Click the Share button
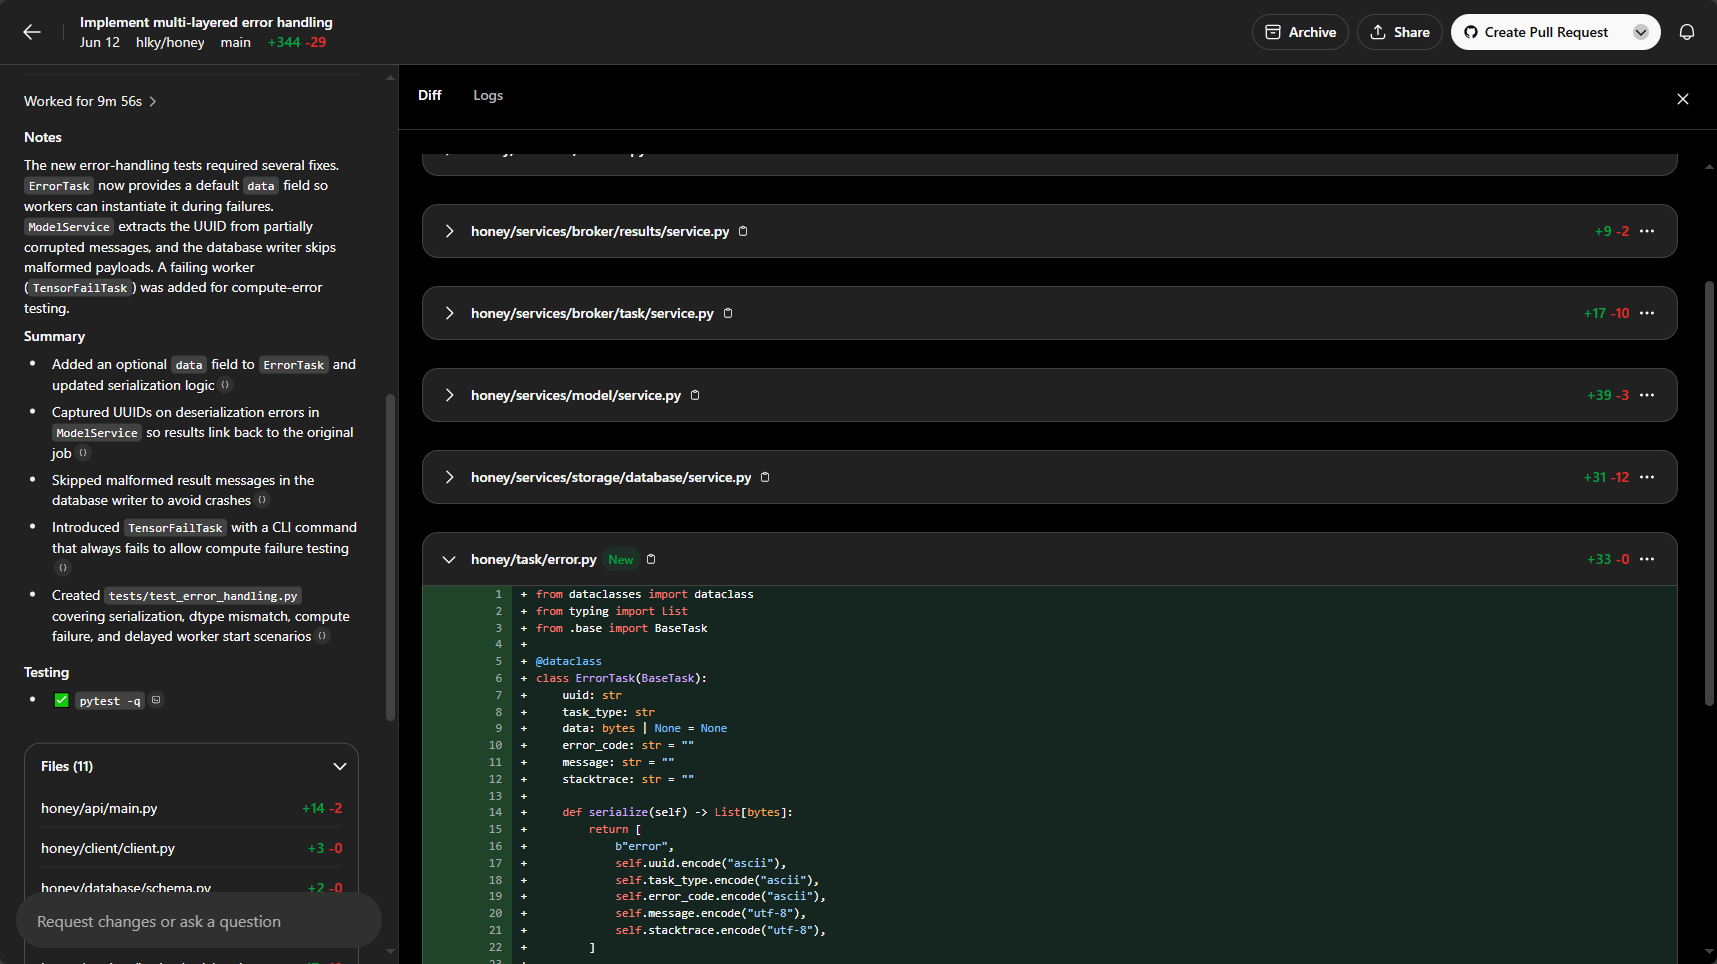This screenshot has height=964, width=1717. click(x=1399, y=32)
